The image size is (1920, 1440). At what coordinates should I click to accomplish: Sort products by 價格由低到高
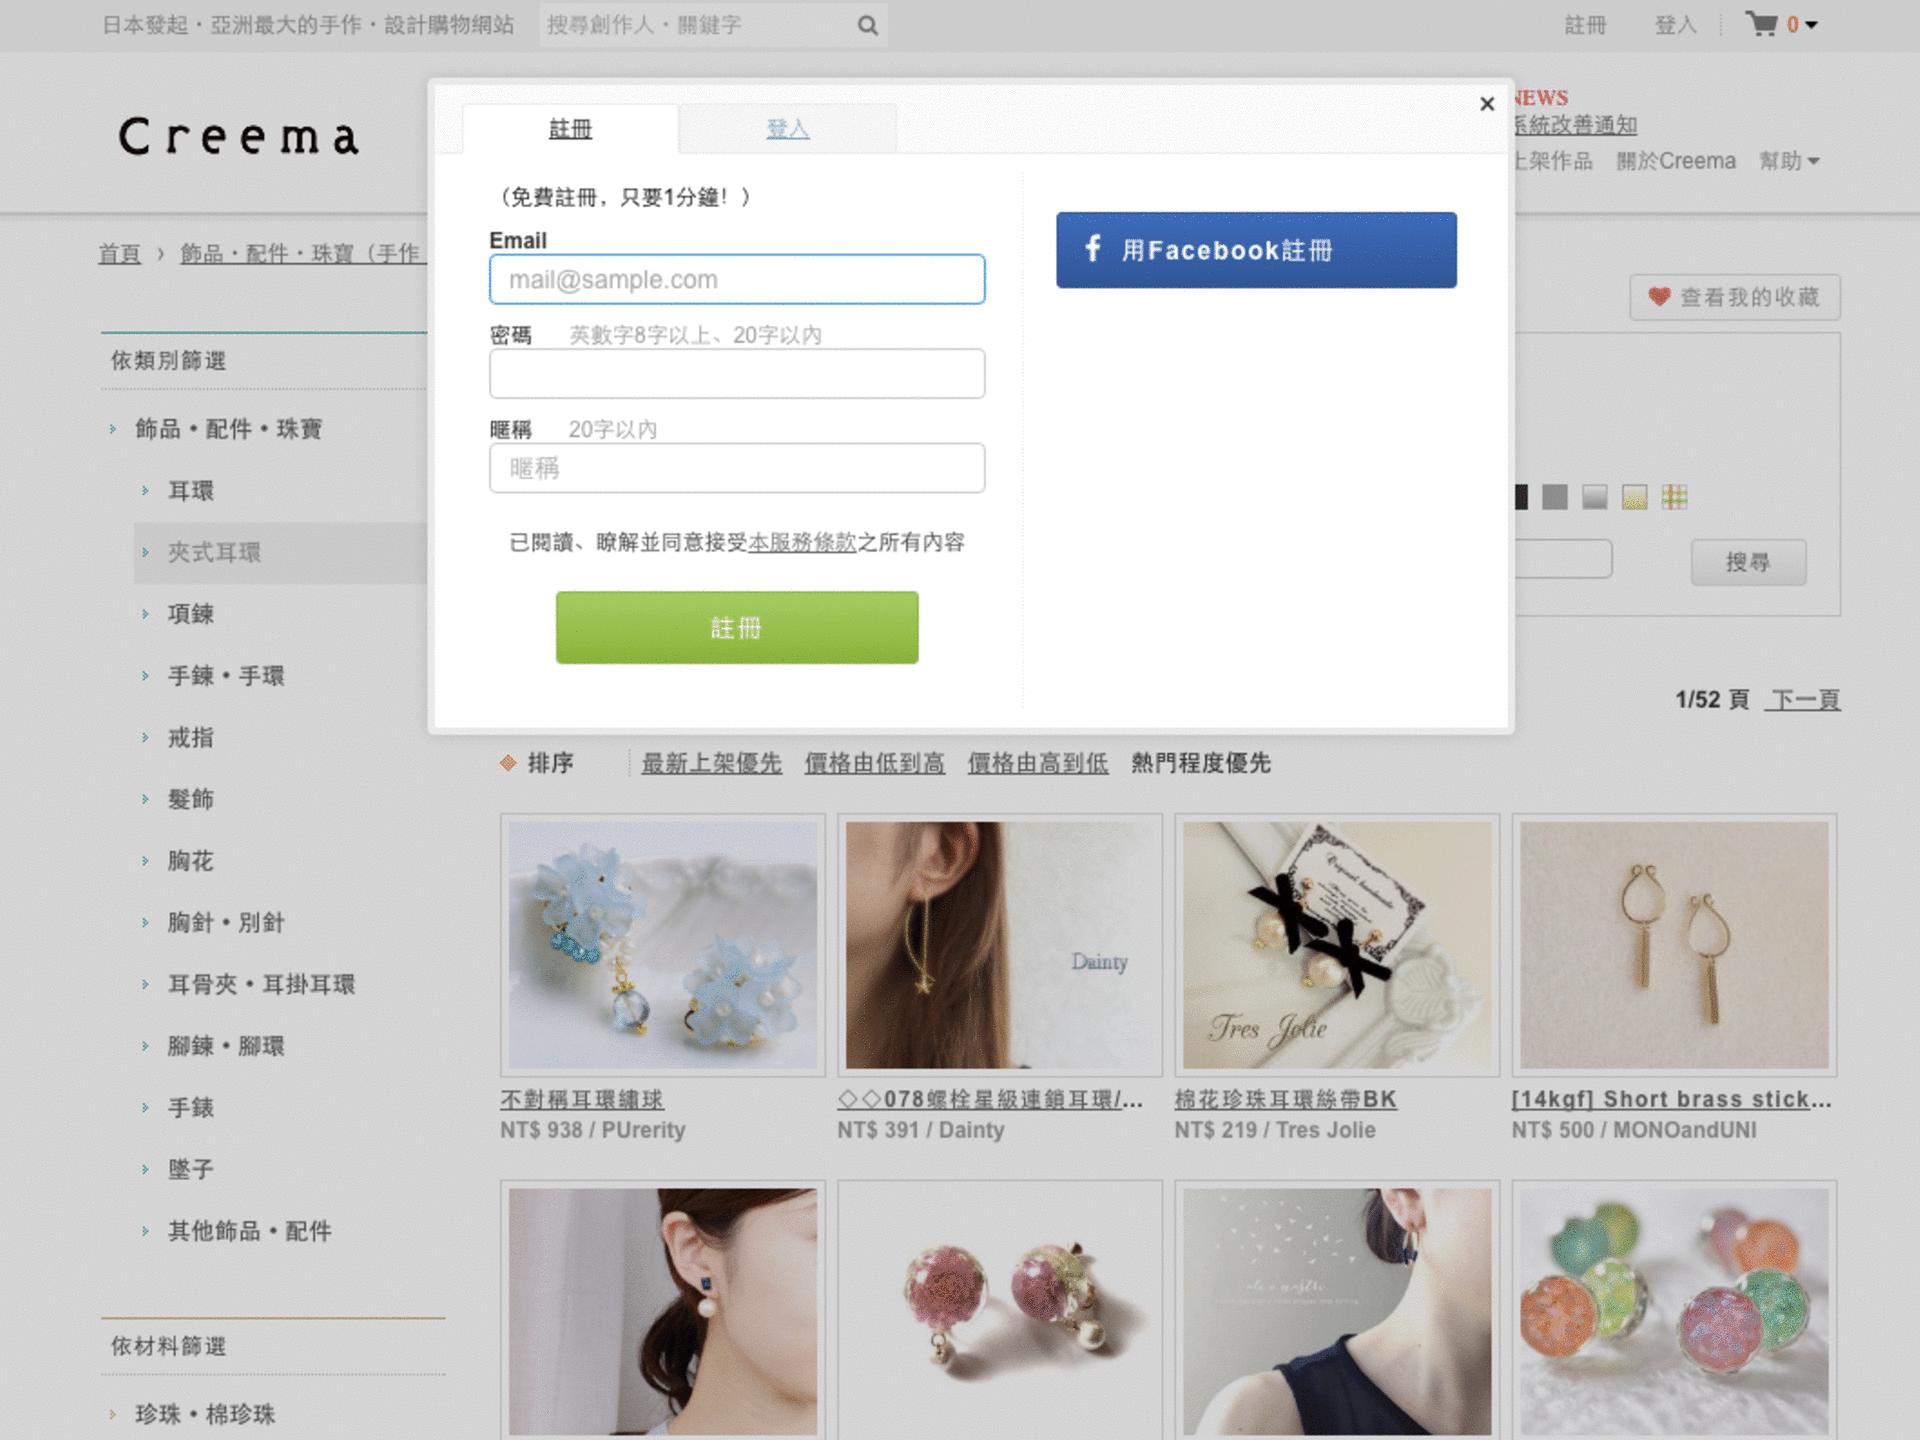873,763
